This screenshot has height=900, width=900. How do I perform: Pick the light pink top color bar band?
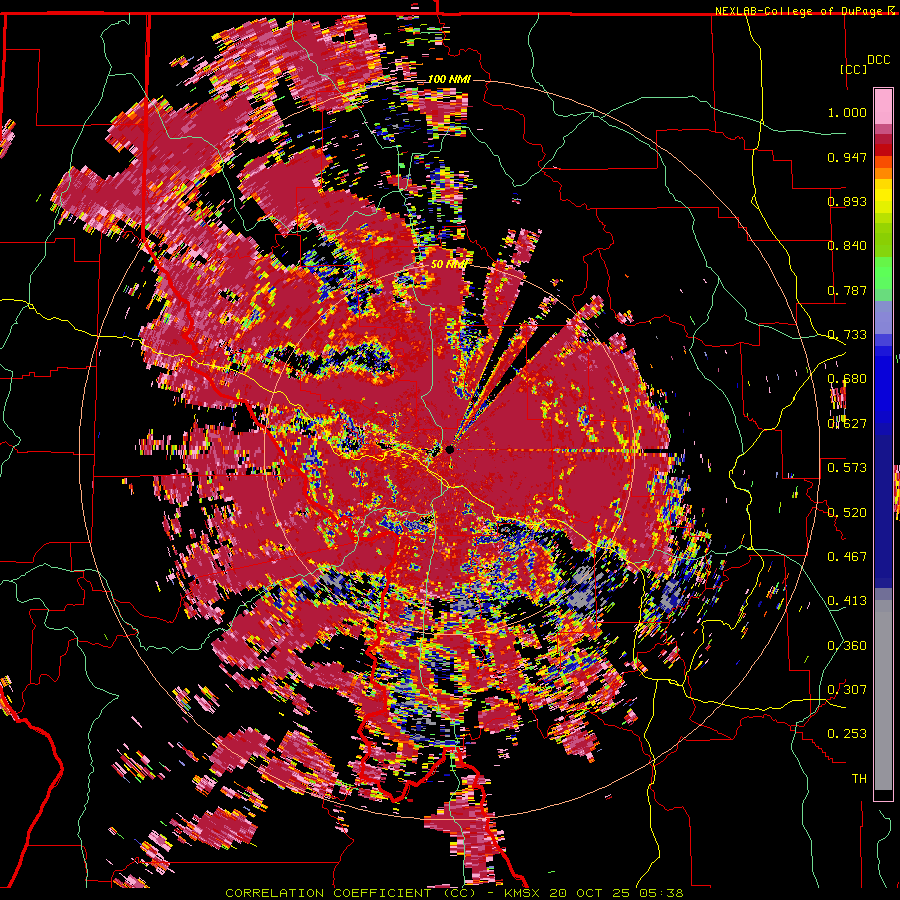click(x=883, y=106)
